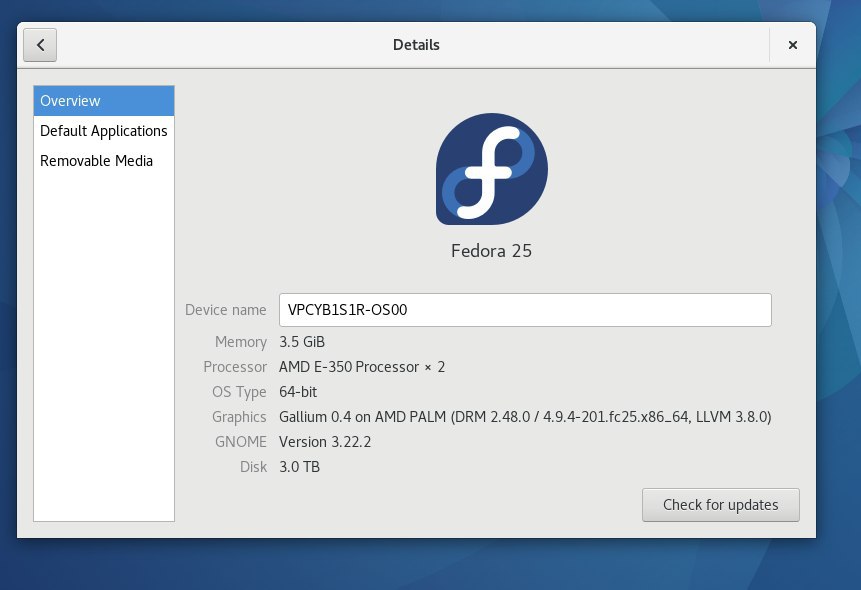Image resolution: width=861 pixels, height=590 pixels.
Task: Click the Fedora logo image
Action: [x=491, y=169]
